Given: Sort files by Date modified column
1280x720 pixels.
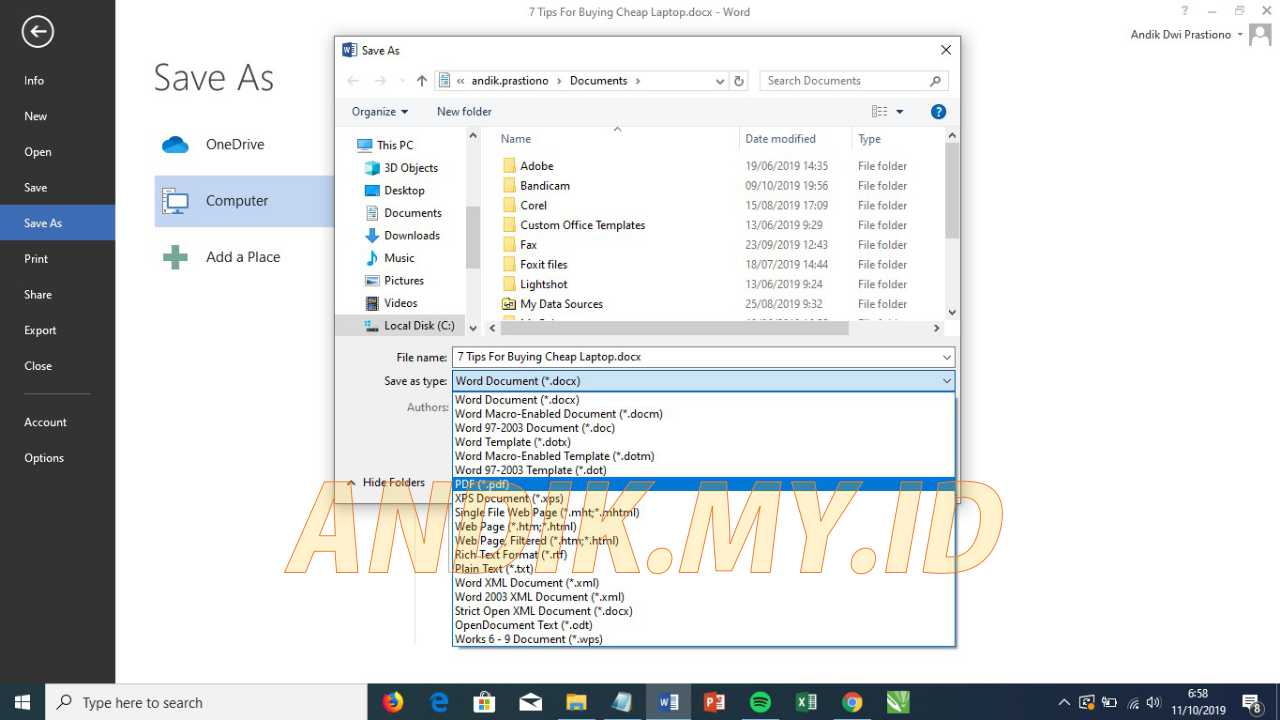Looking at the screenshot, I should 795,139.
